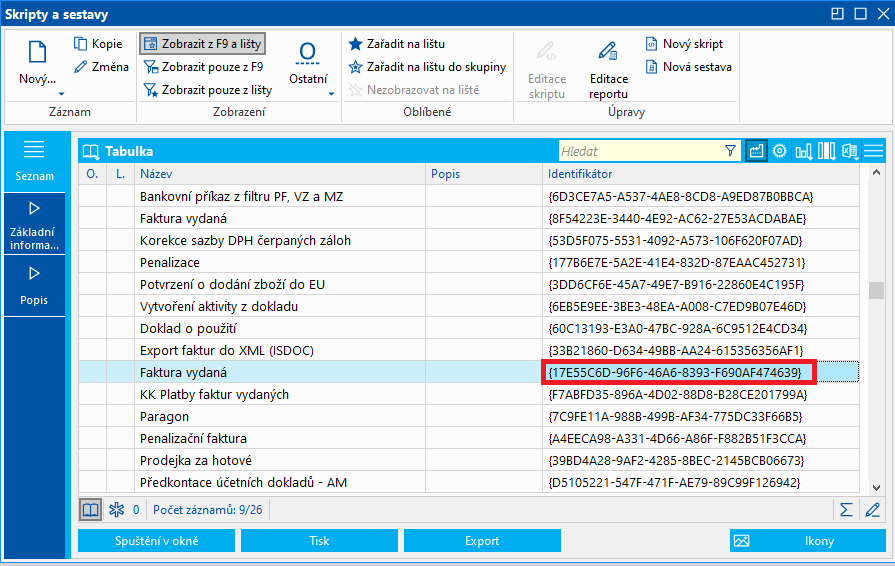
Task: Click the Nový record icon
Action: coord(38,52)
